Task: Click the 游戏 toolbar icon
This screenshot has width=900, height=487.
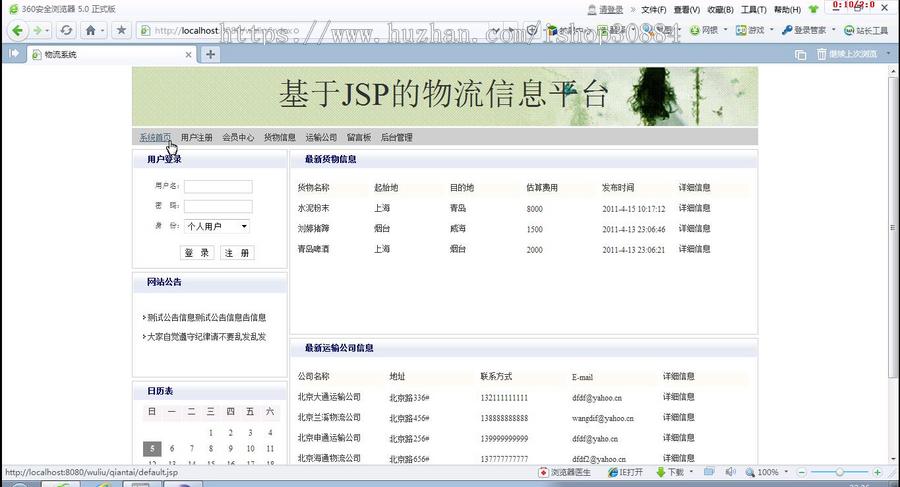Action: click(x=750, y=30)
